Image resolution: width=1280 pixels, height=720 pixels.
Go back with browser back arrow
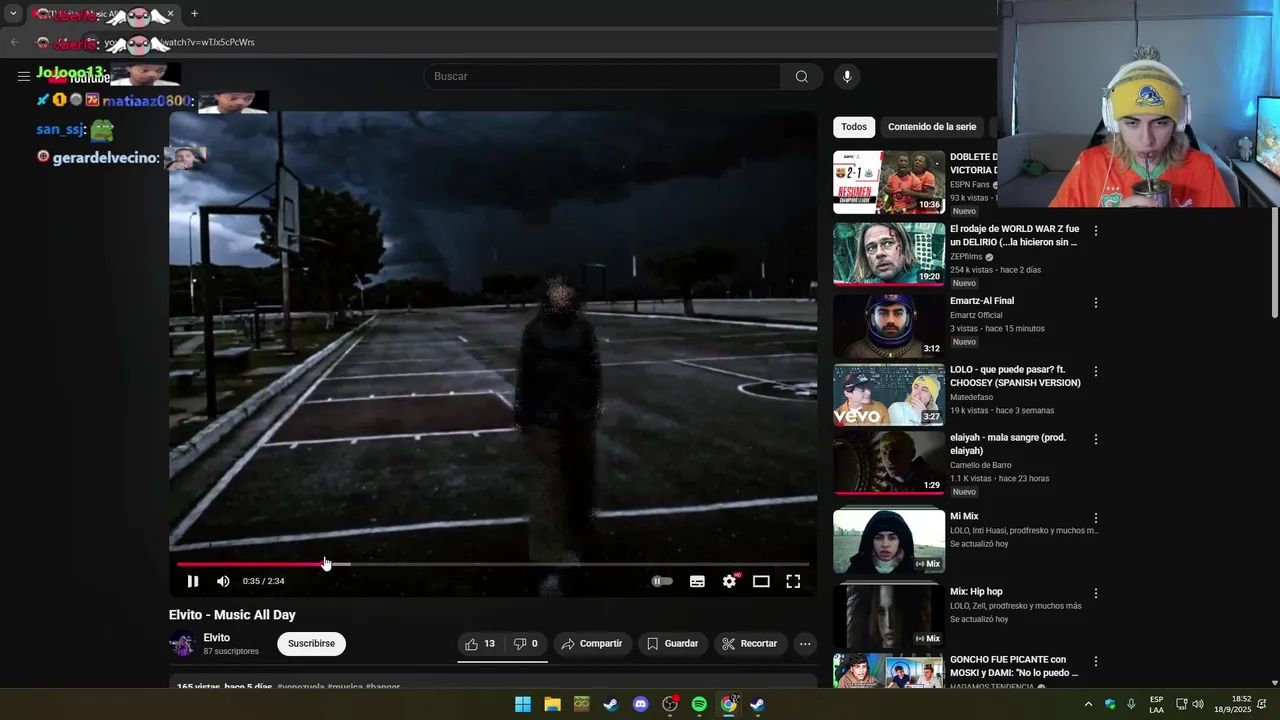pyautogui.click(x=14, y=42)
